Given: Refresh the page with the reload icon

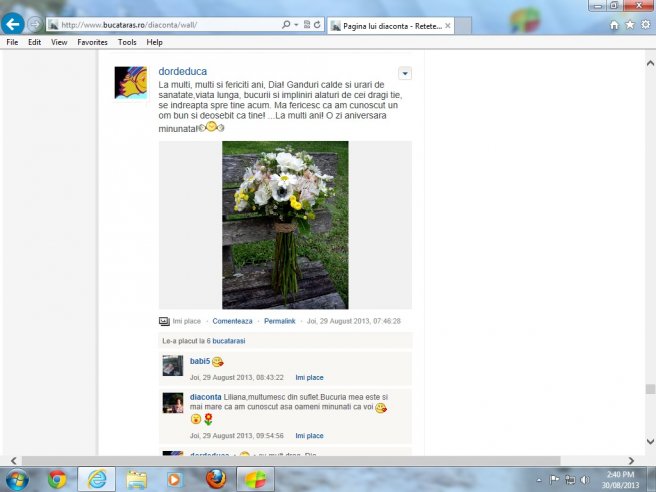Looking at the screenshot, I should point(316,24).
